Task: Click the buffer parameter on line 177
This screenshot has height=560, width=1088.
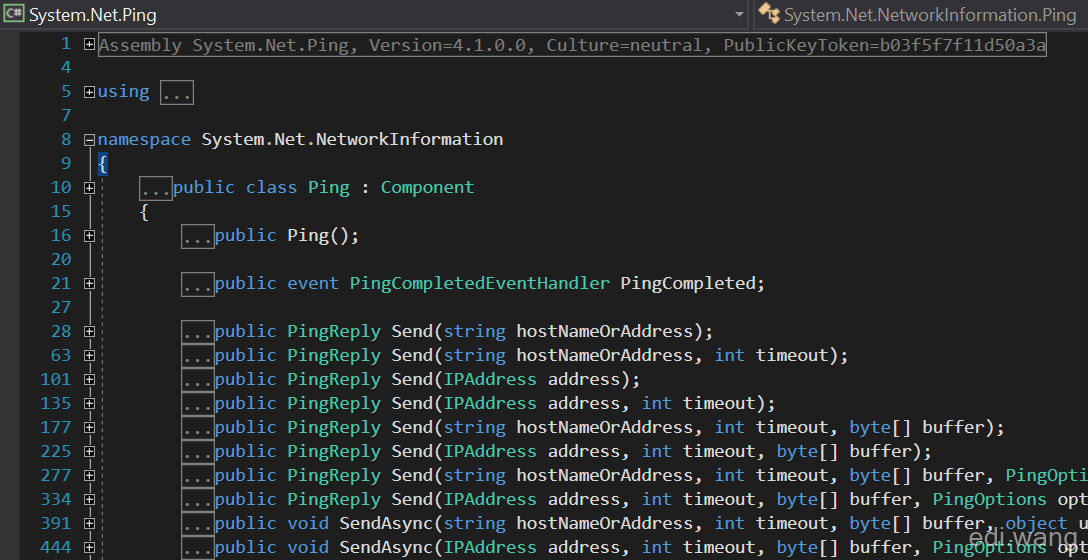Action: (953, 427)
